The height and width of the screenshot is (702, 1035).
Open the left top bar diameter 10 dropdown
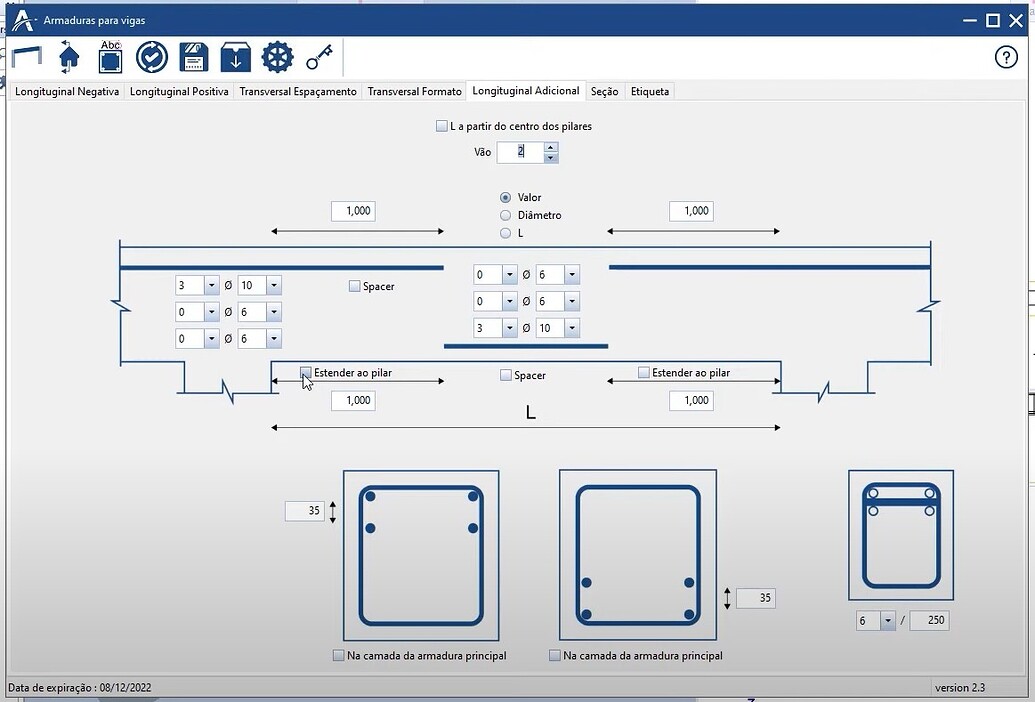pyautogui.click(x=274, y=286)
